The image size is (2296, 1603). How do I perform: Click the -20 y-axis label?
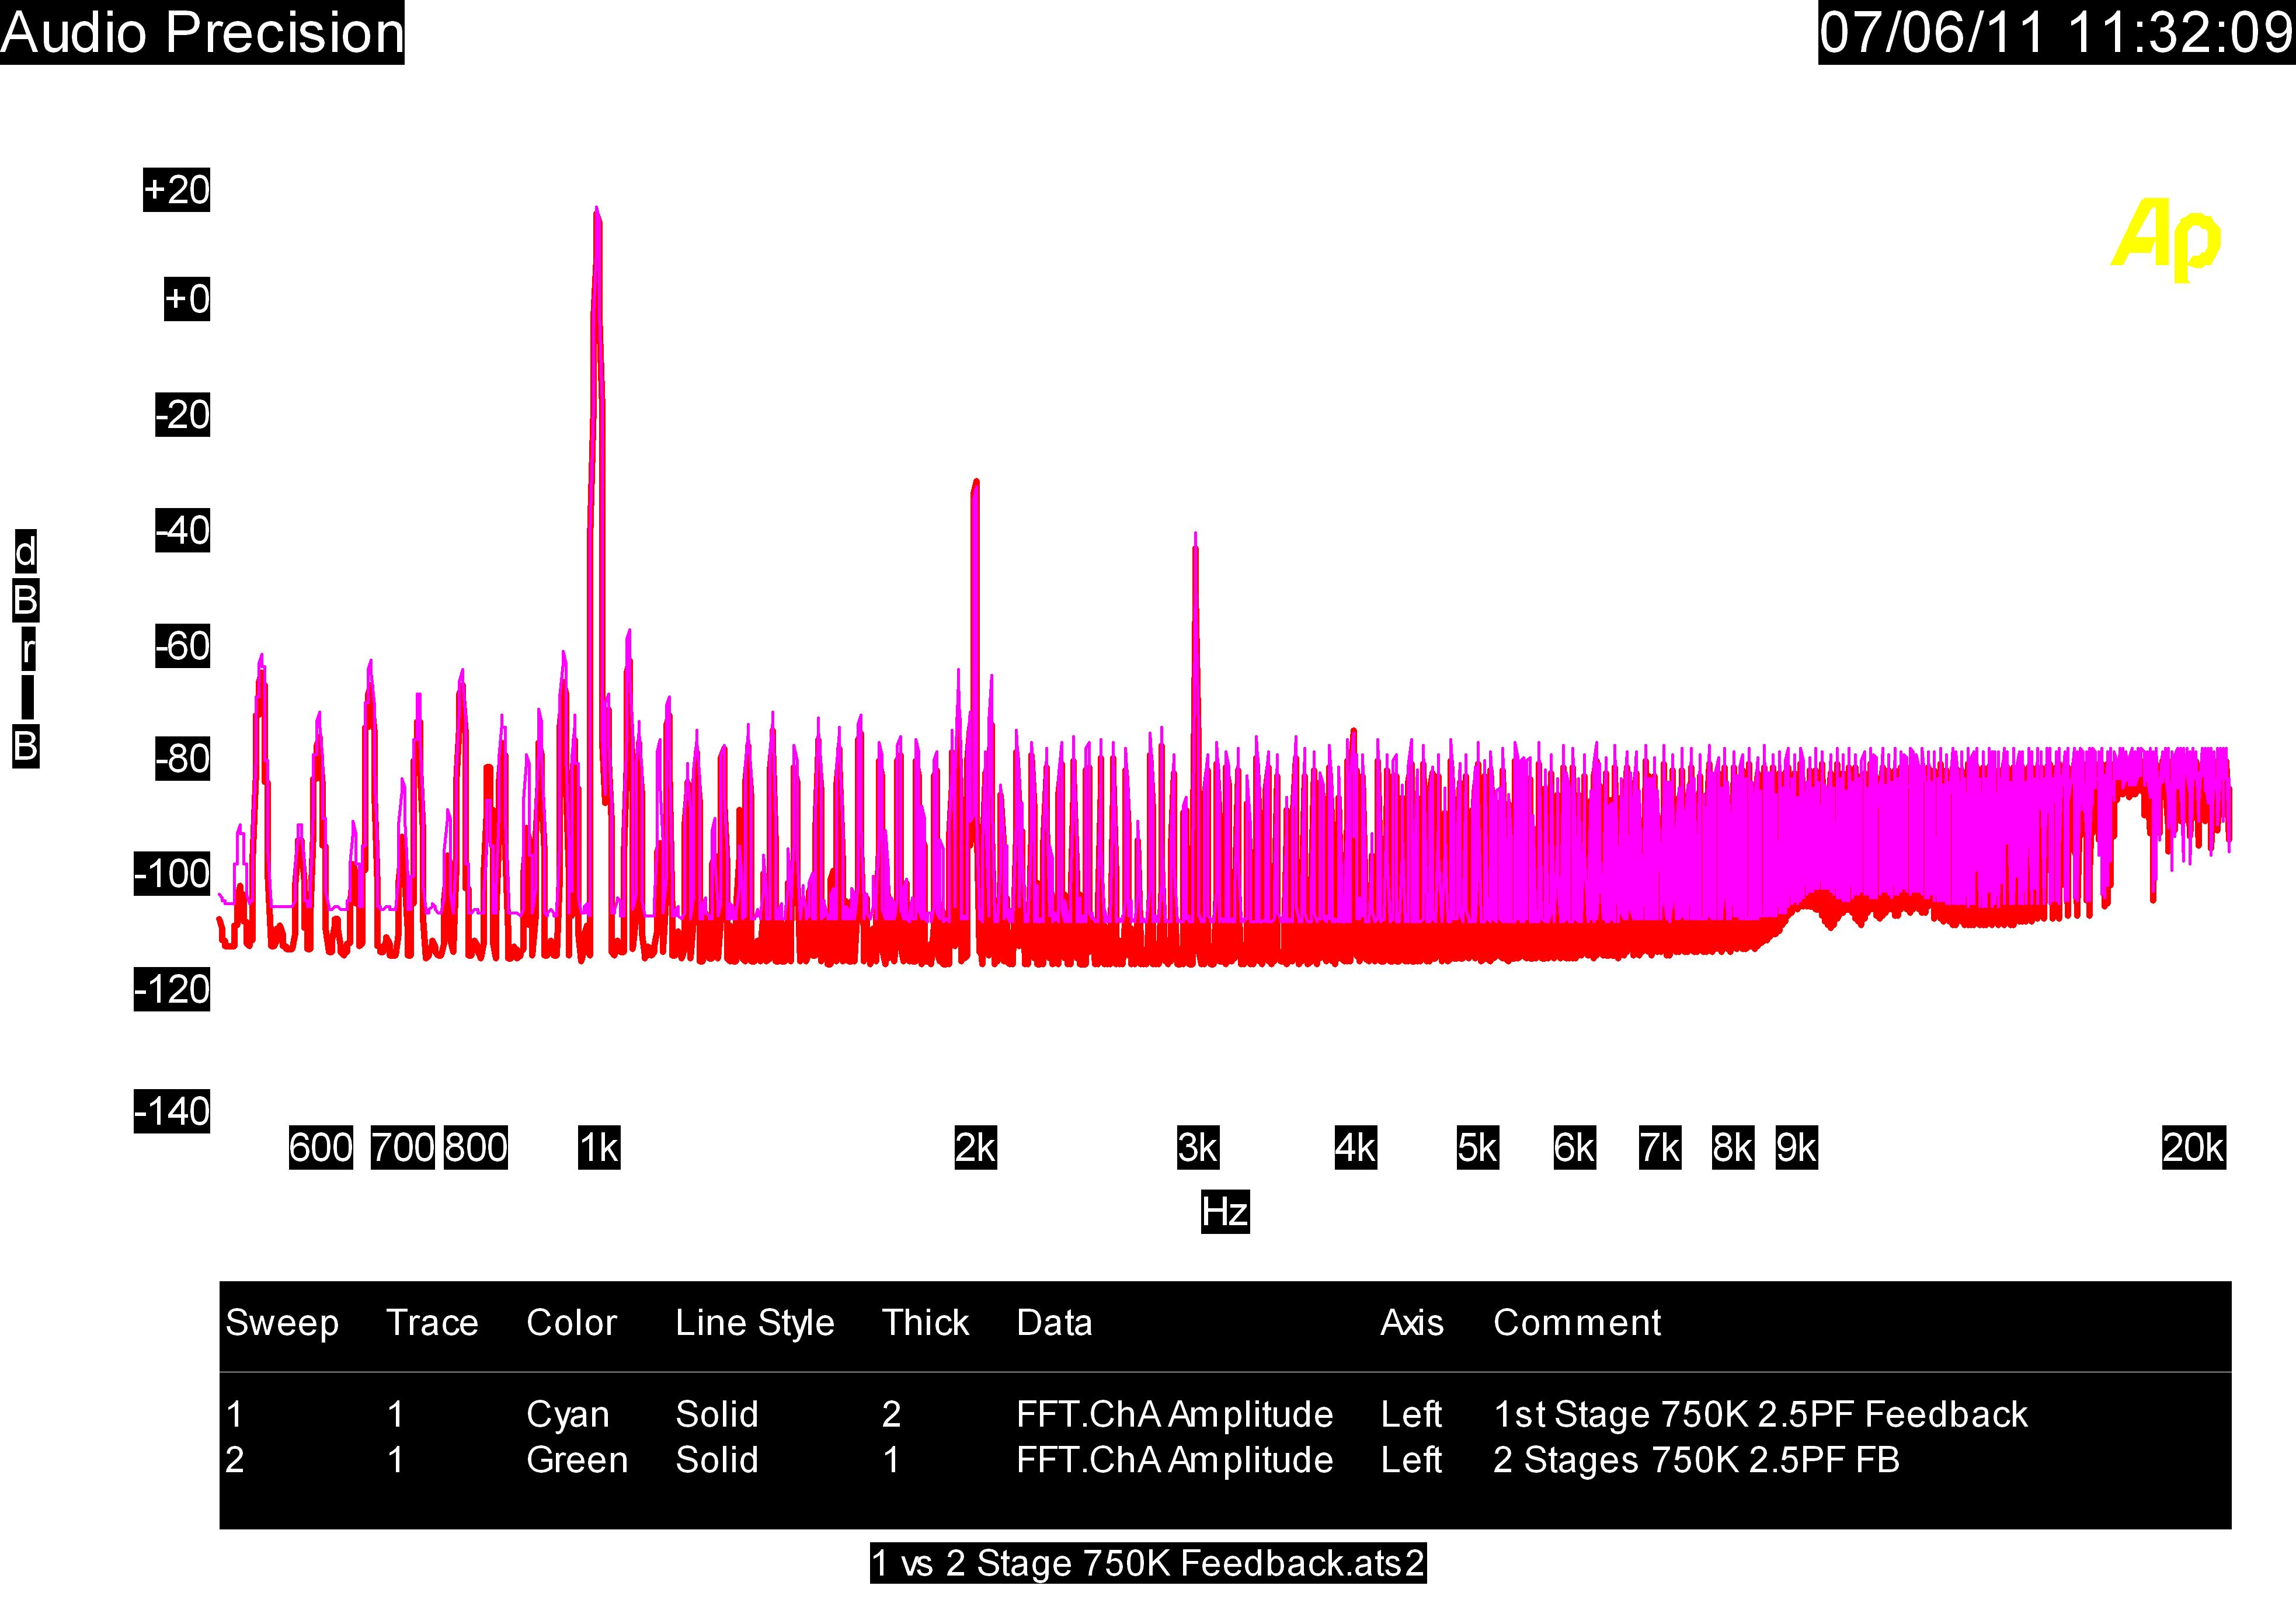coord(182,415)
